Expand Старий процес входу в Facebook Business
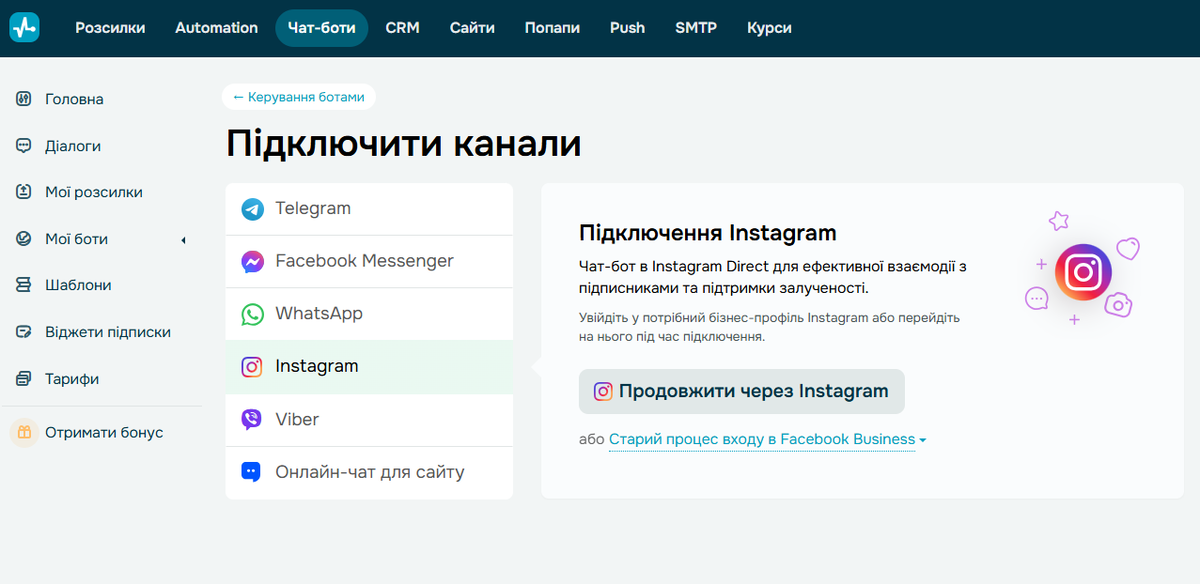This screenshot has height=584, width=1200. (768, 439)
